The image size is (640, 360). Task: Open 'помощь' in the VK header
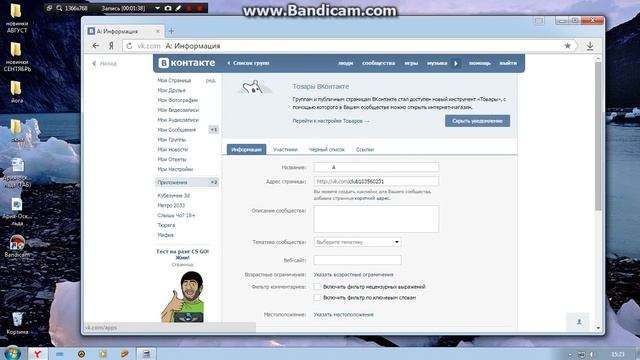pos(480,63)
